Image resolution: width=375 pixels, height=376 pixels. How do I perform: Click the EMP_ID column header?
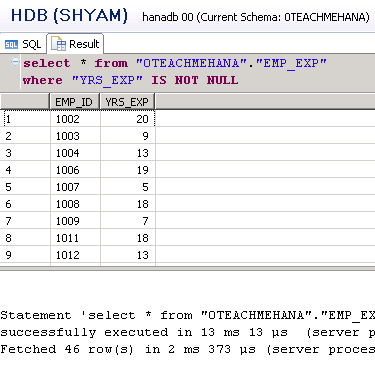75,102
